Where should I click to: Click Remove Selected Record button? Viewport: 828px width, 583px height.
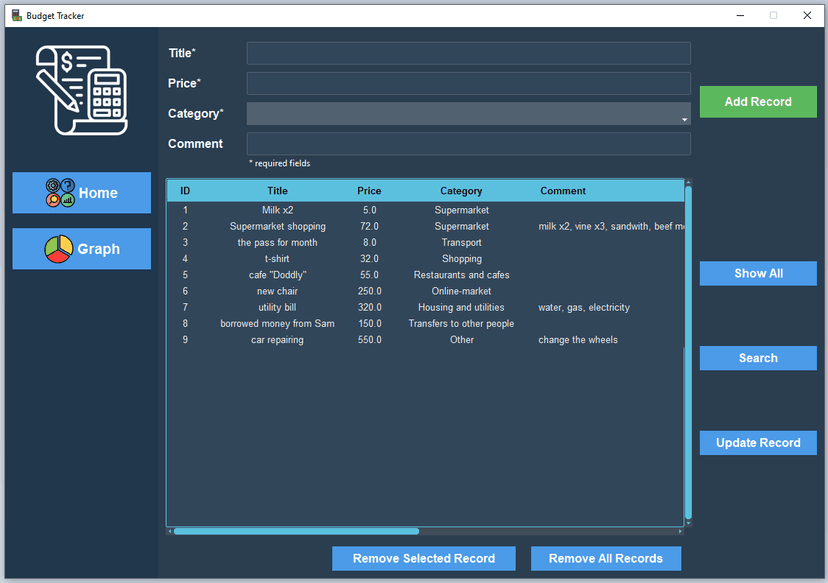[x=424, y=558]
